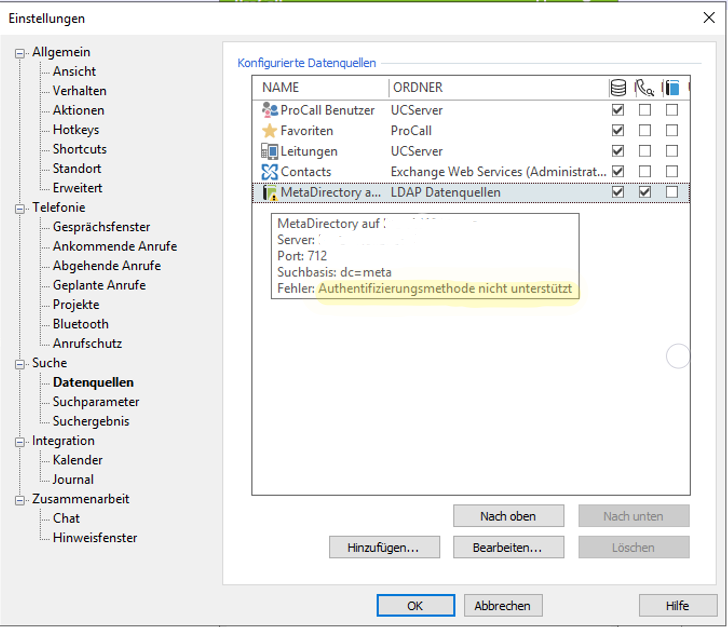Close the Einstellungen dialog window
Screen dimensions: 728x627
coord(709,17)
